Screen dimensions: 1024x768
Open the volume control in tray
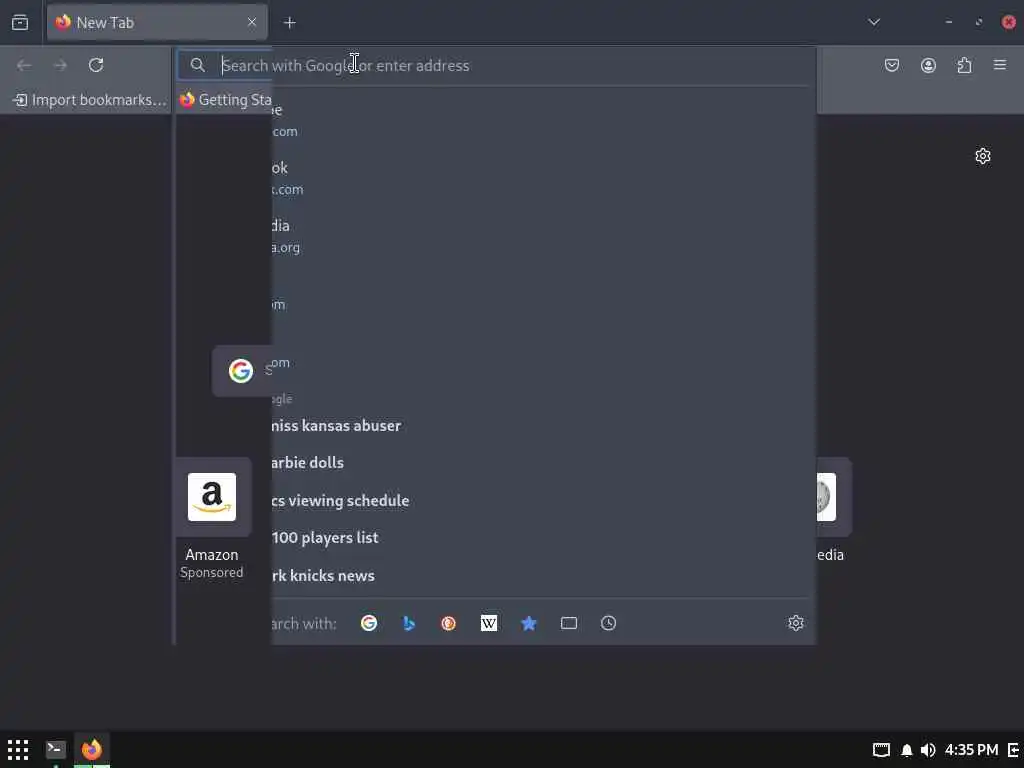[x=927, y=750]
